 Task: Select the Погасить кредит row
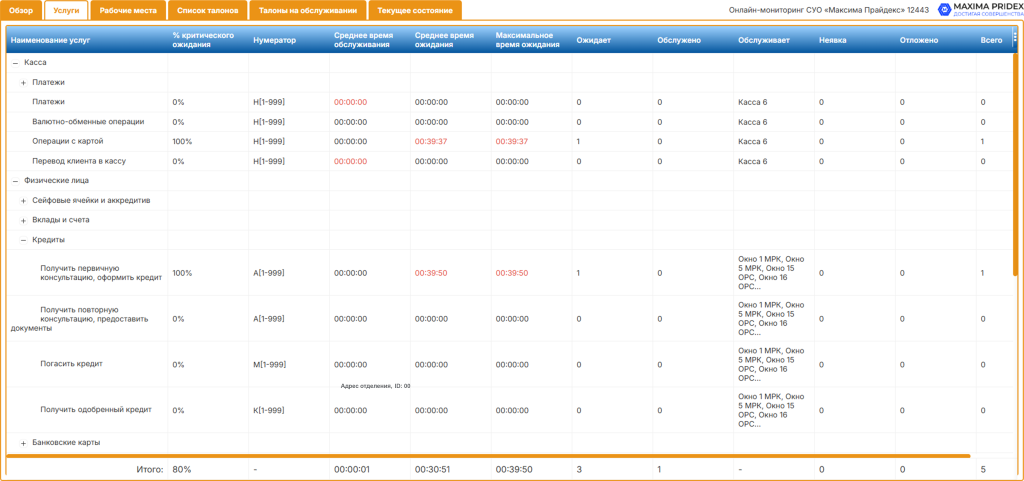[x=509, y=364]
